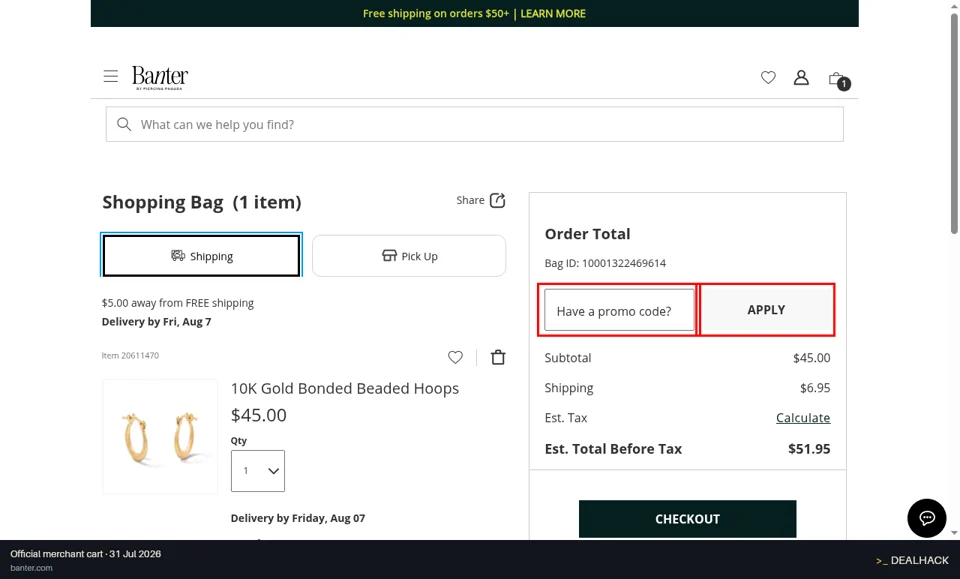Share the shopping bag
This screenshot has height=579, width=960.
click(x=481, y=200)
